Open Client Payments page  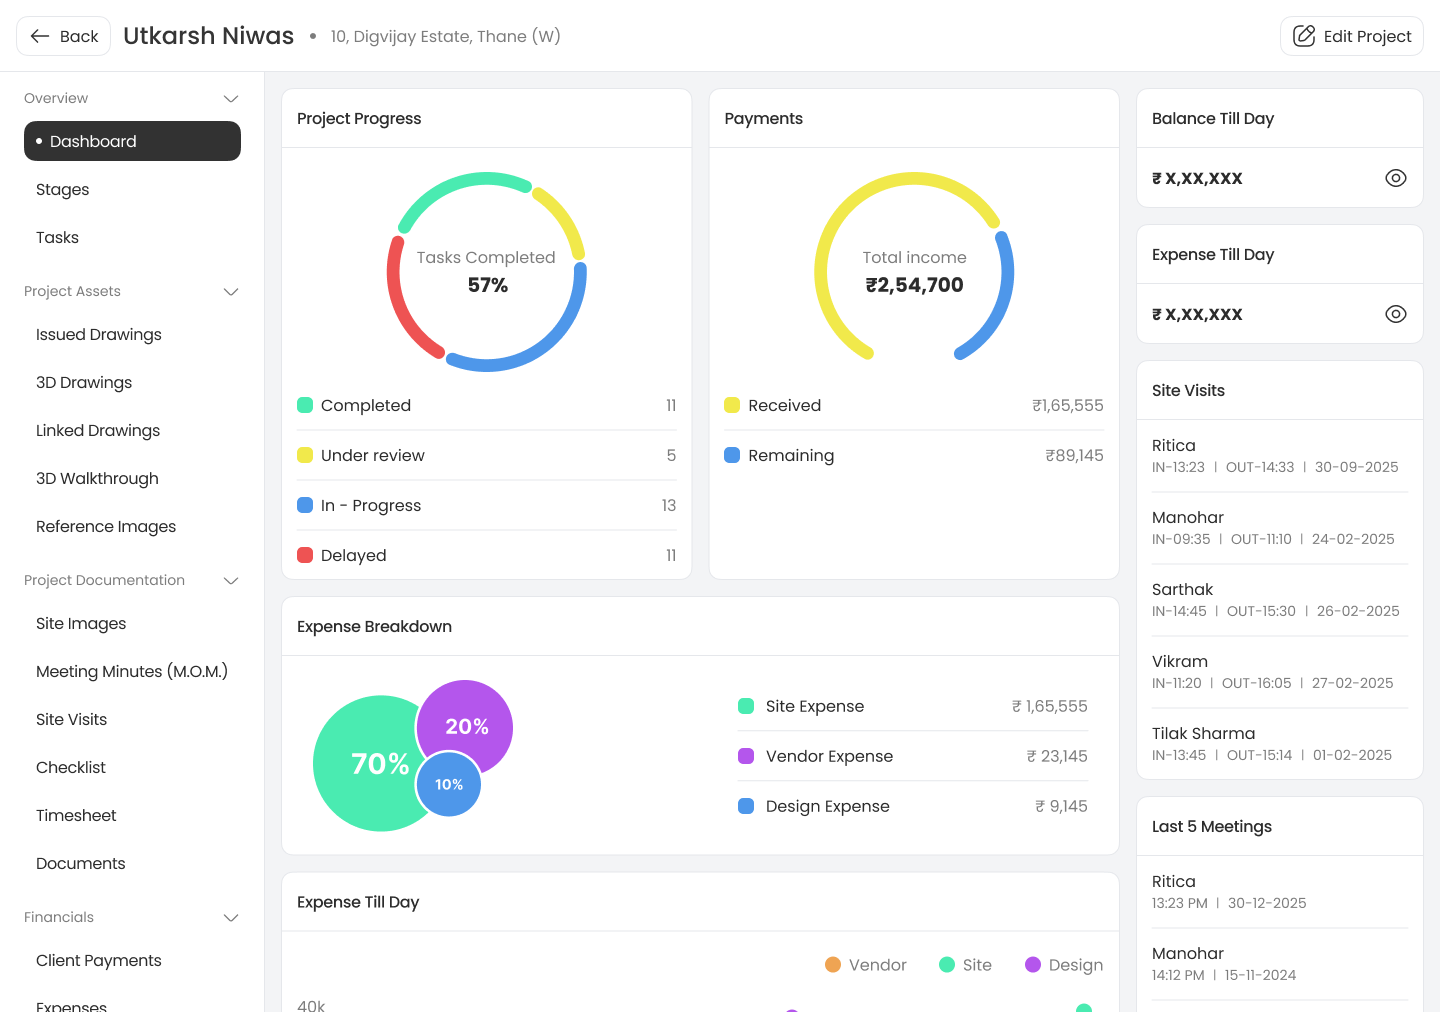(99, 961)
